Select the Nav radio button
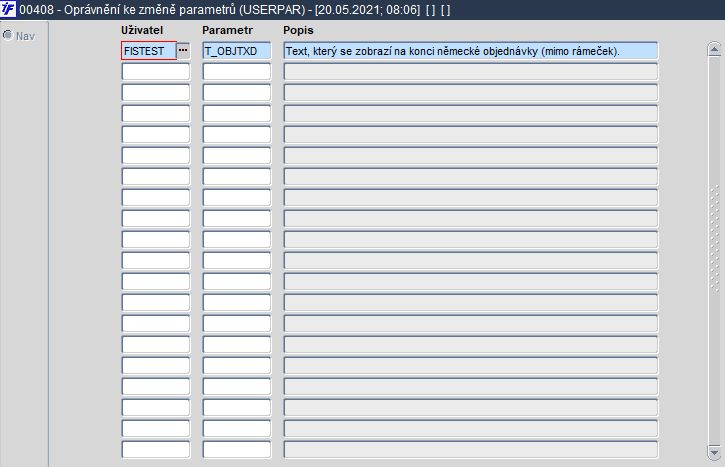 click(7, 35)
